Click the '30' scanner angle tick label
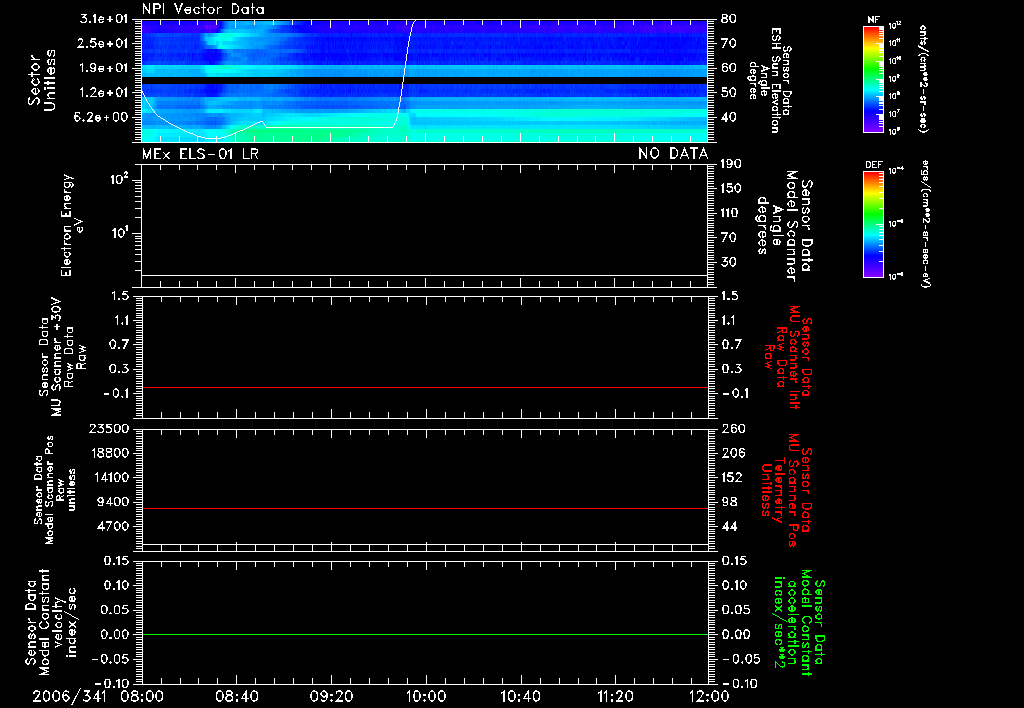Viewport: 1024px width, 708px height. click(729, 262)
